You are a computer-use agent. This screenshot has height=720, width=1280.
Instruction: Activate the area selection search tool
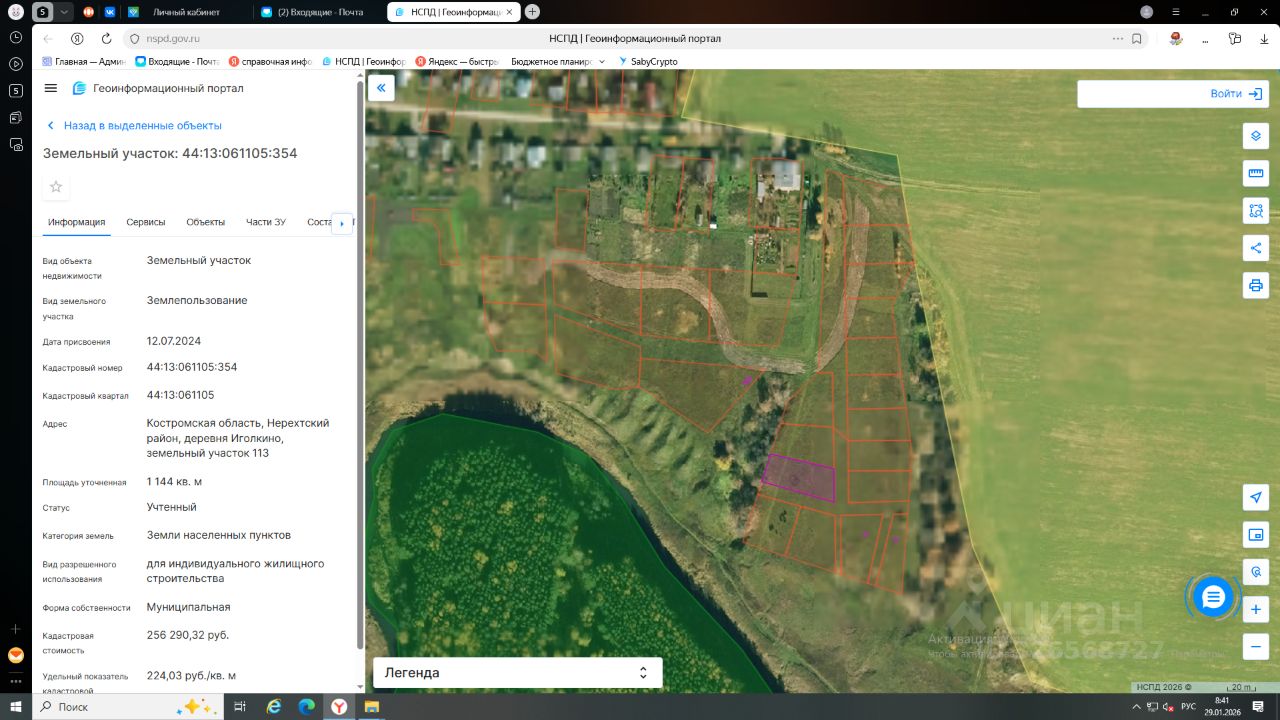coord(1256,211)
